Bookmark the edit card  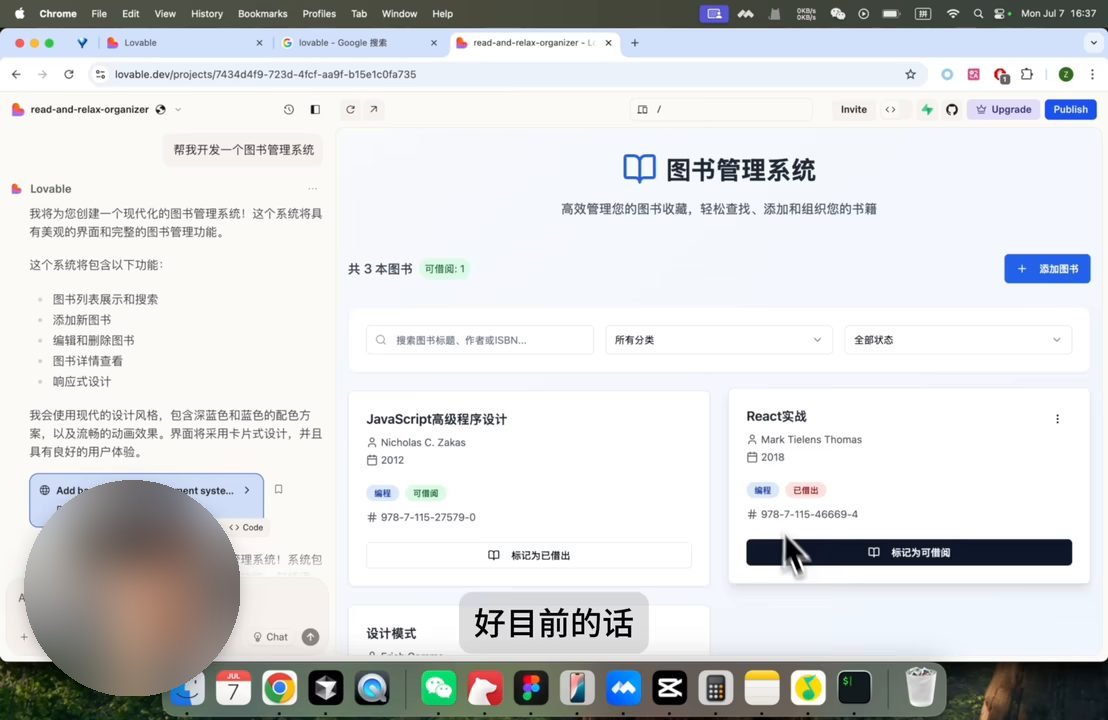click(278, 489)
